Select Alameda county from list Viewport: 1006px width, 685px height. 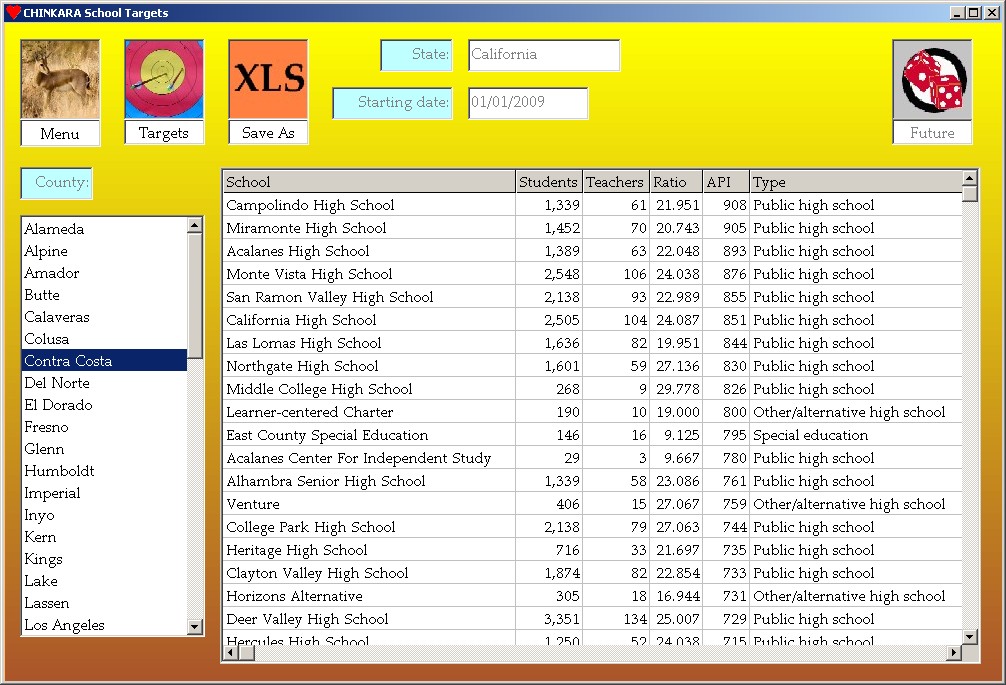click(55, 229)
